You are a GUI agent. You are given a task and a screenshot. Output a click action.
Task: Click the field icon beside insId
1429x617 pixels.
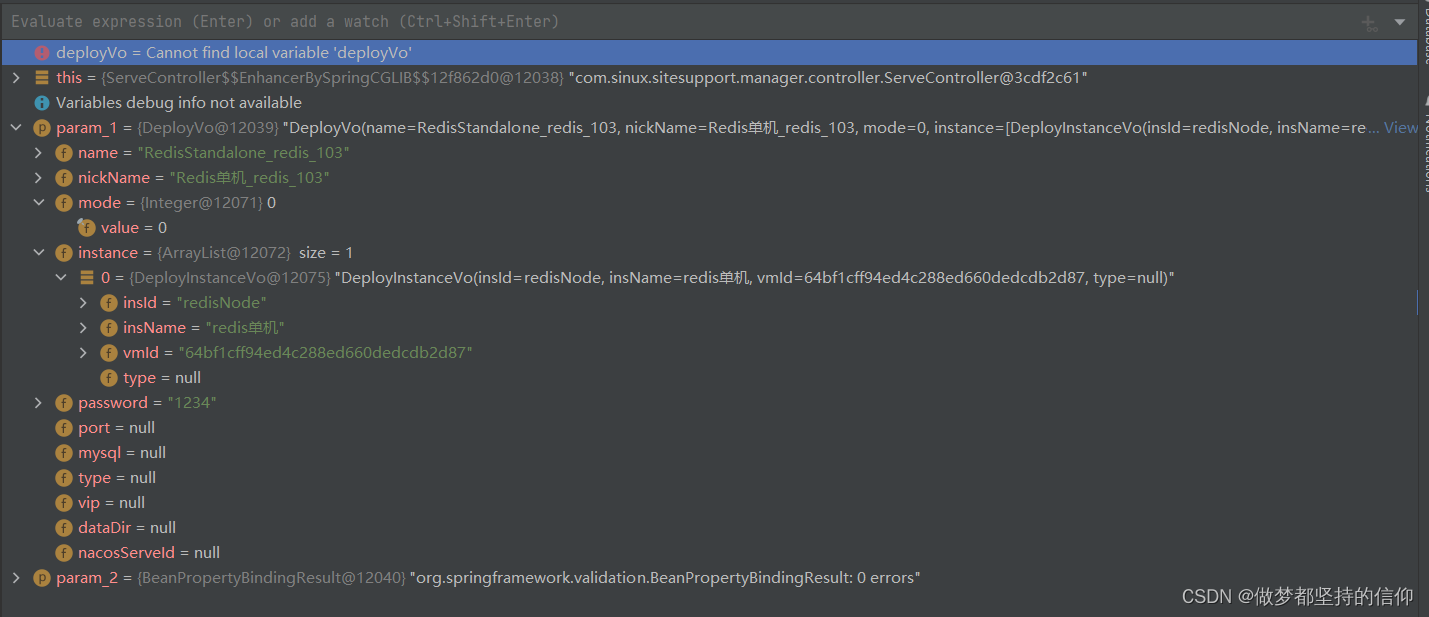109,303
